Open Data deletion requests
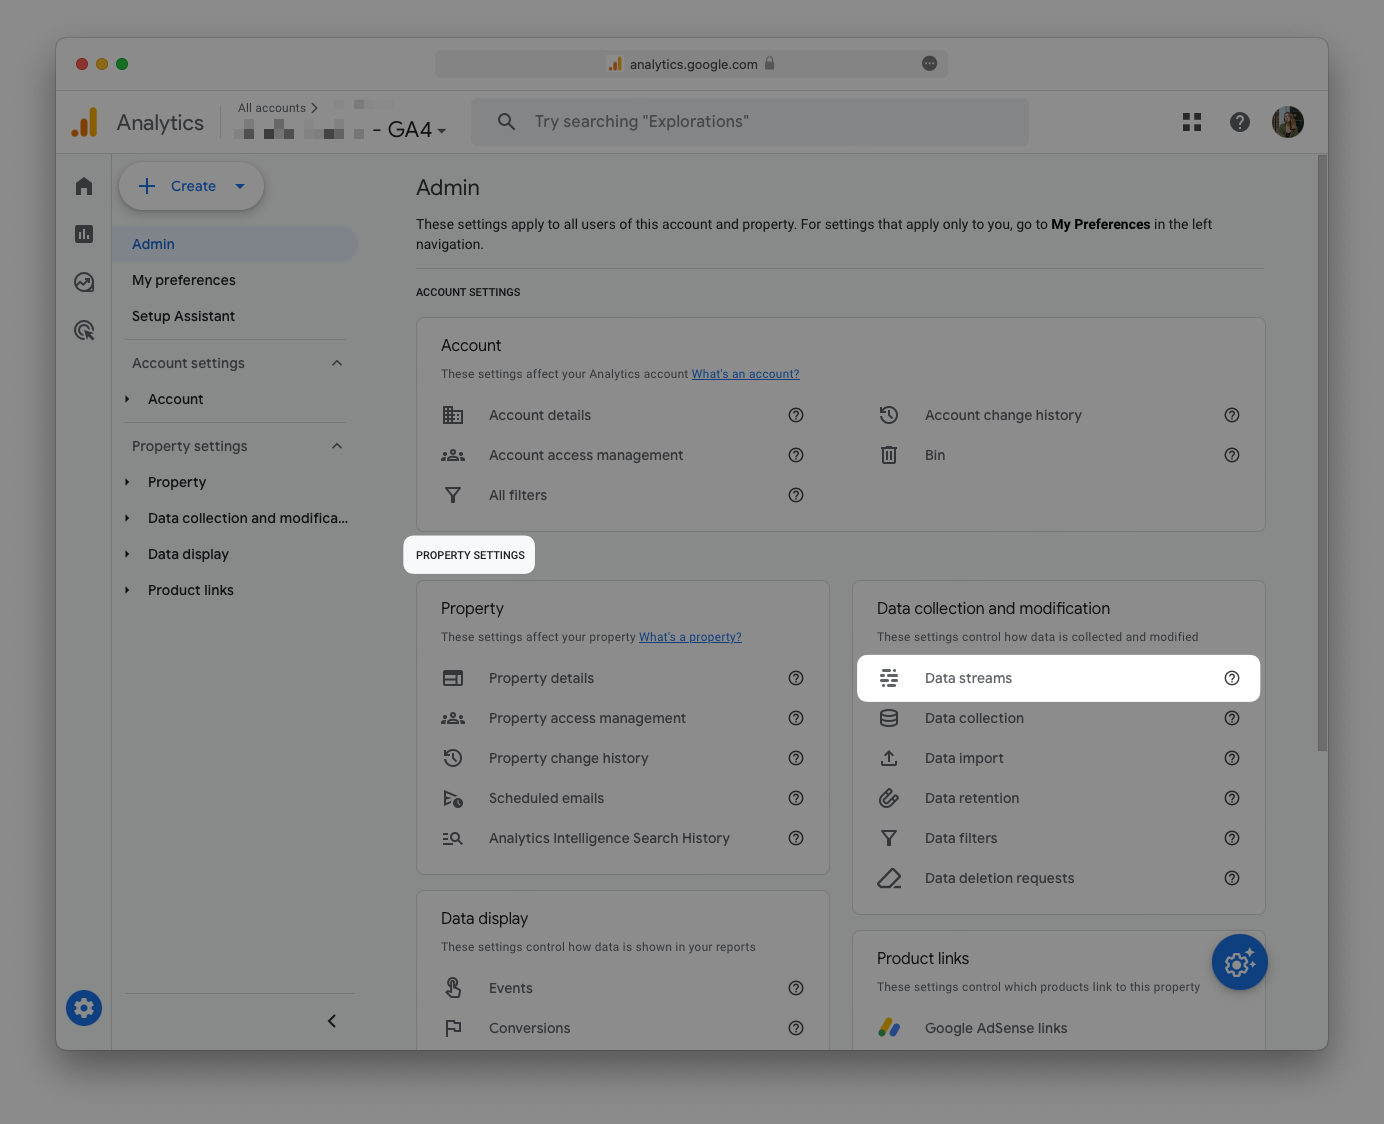 pyautogui.click(x=999, y=878)
